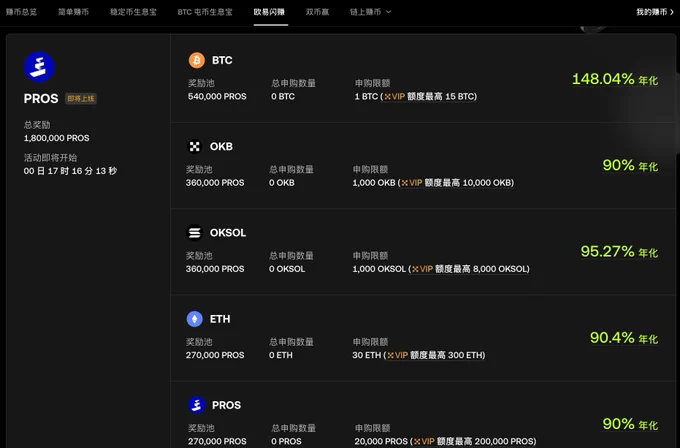Click the OKB pool title text
This screenshot has height=448, width=680.
221,147
